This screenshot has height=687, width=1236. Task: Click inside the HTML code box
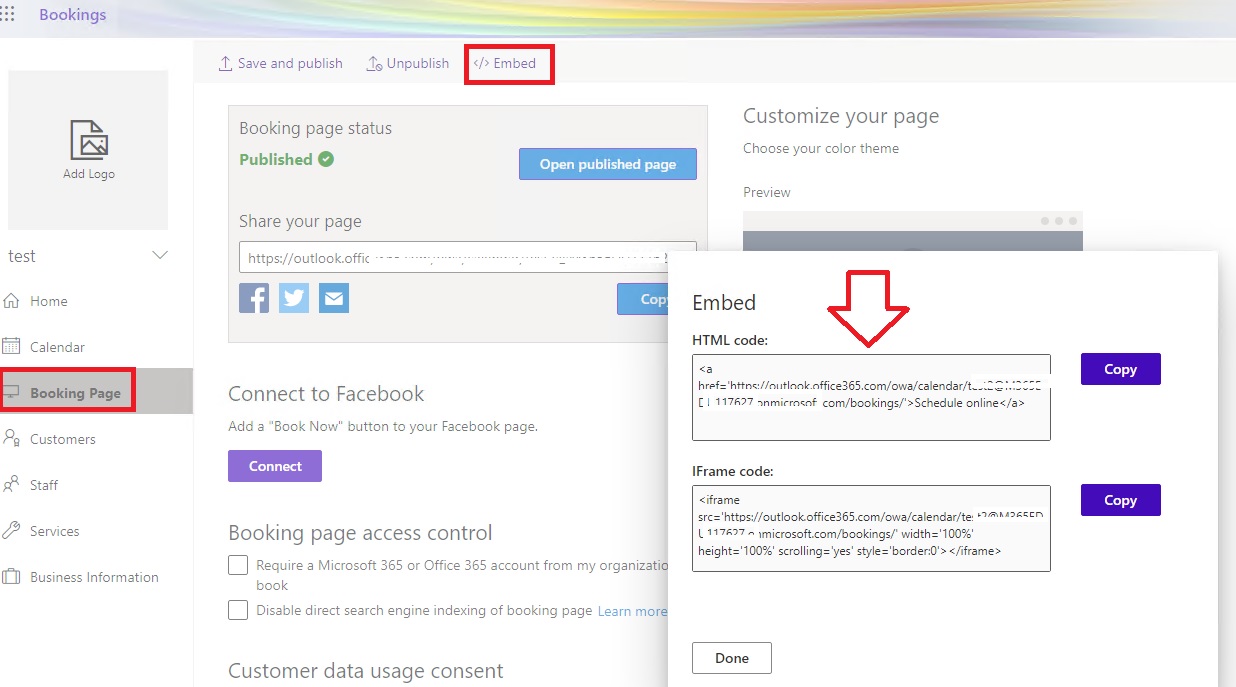871,397
